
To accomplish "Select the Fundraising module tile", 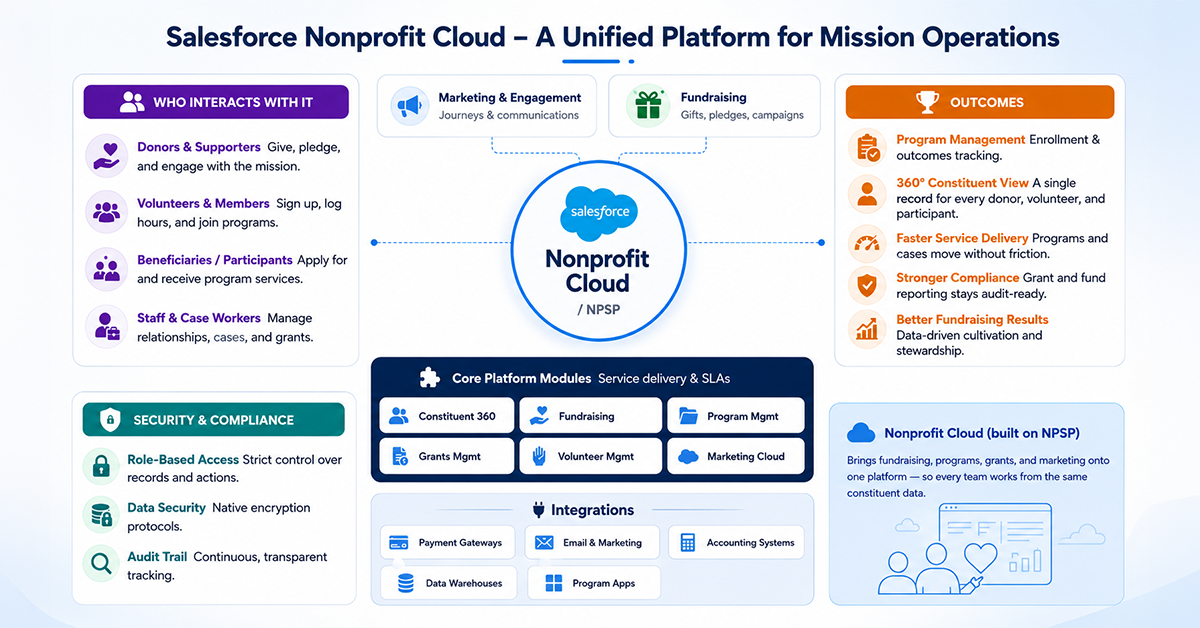I will point(591,416).
